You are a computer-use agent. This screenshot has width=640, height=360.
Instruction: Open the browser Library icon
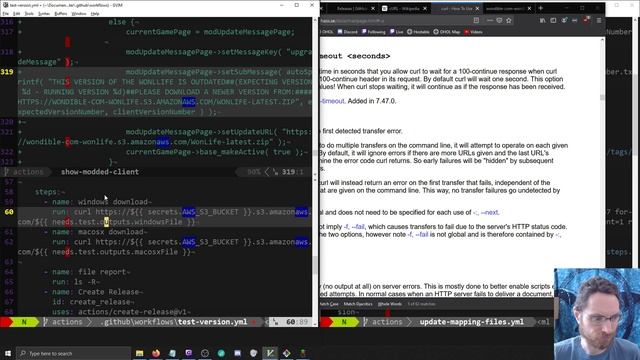(542, 20)
